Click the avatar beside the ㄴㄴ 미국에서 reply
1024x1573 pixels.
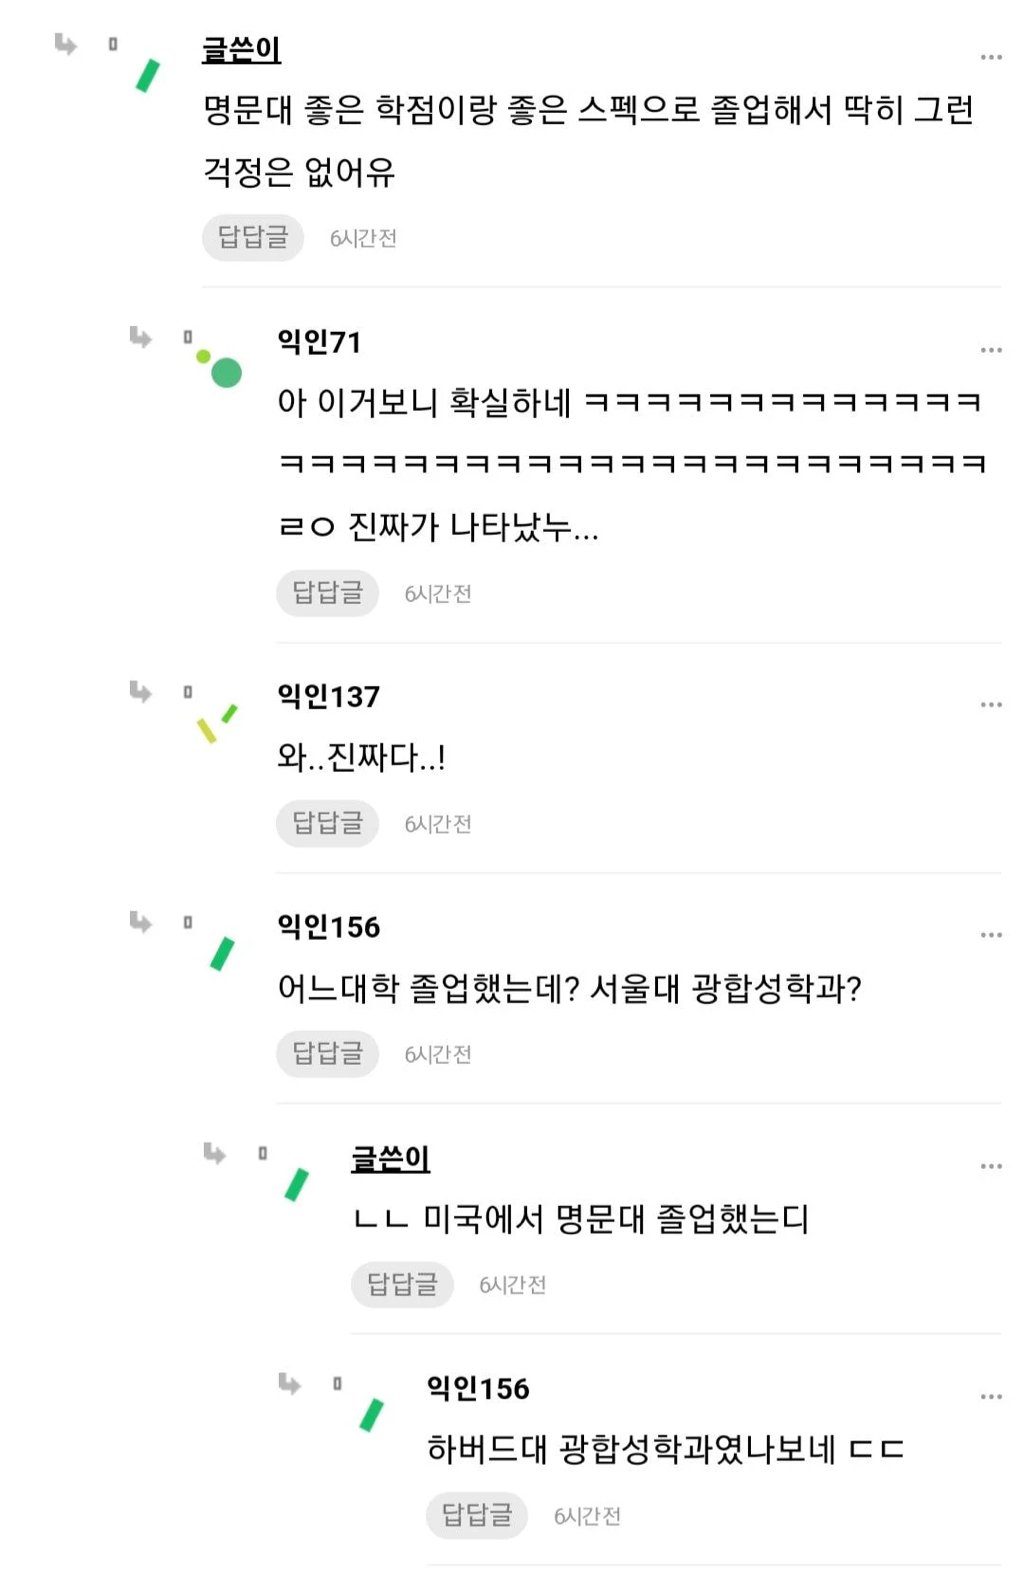pos(297,1185)
